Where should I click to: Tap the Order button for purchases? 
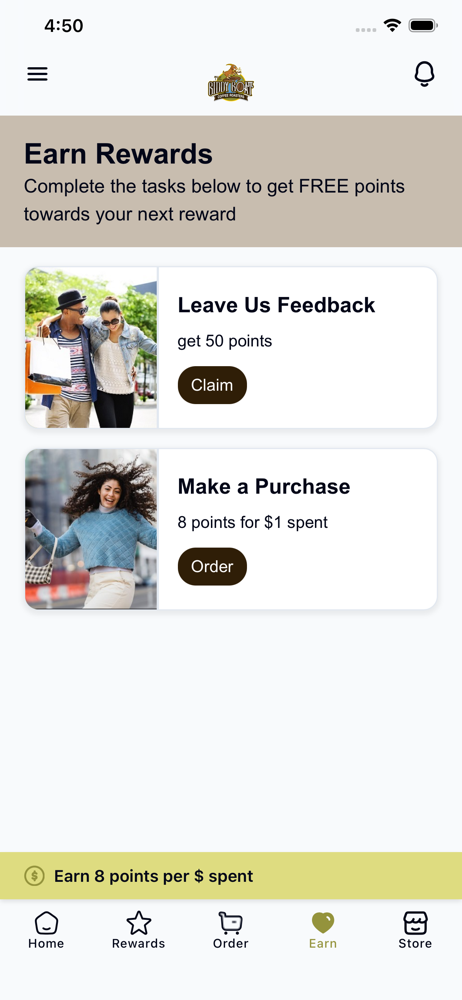tap(212, 566)
